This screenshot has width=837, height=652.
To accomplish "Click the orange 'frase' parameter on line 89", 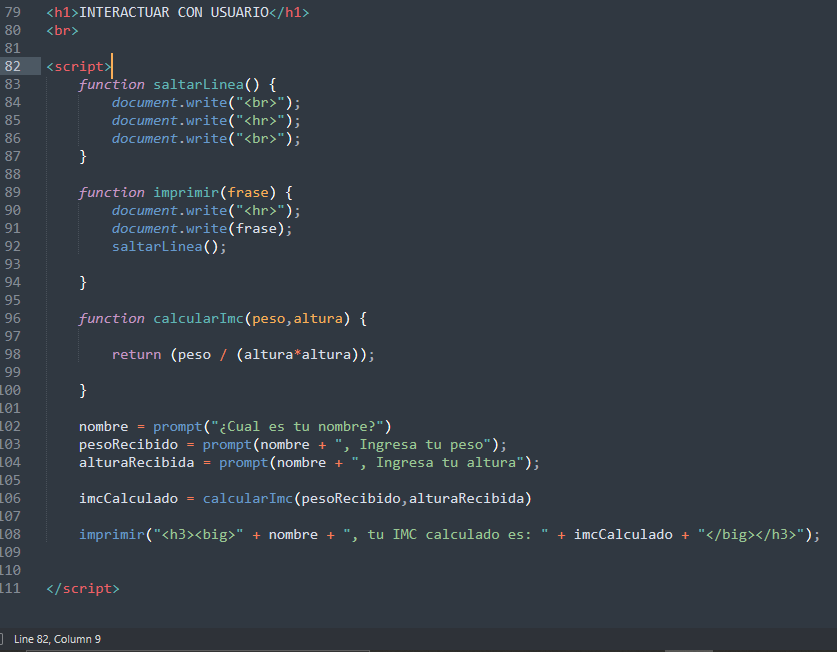I will point(248,192).
